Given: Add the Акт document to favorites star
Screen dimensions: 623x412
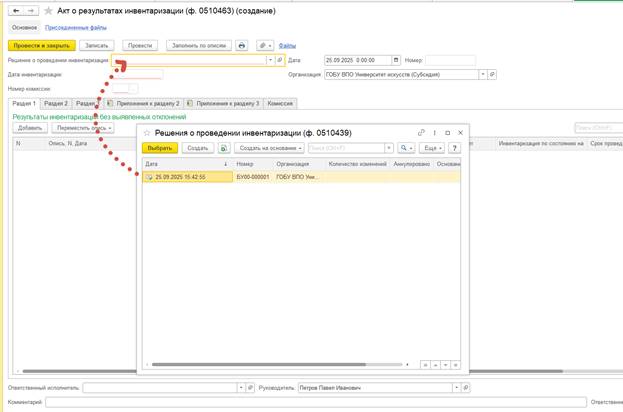Looking at the screenshot, I should click(48, 11).
